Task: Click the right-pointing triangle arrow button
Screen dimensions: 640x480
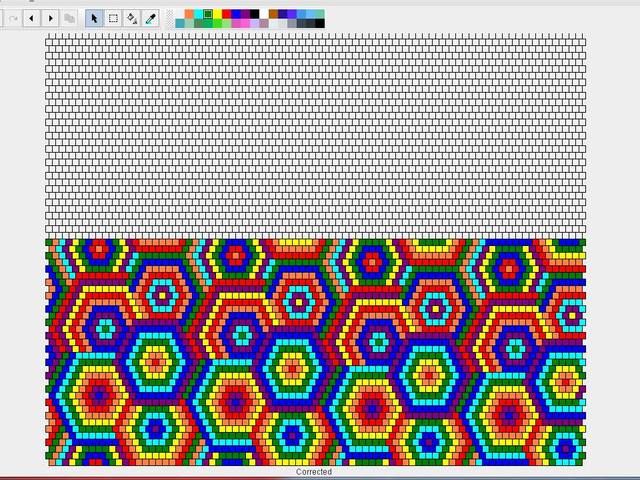Action: click(x=50, y=18)
